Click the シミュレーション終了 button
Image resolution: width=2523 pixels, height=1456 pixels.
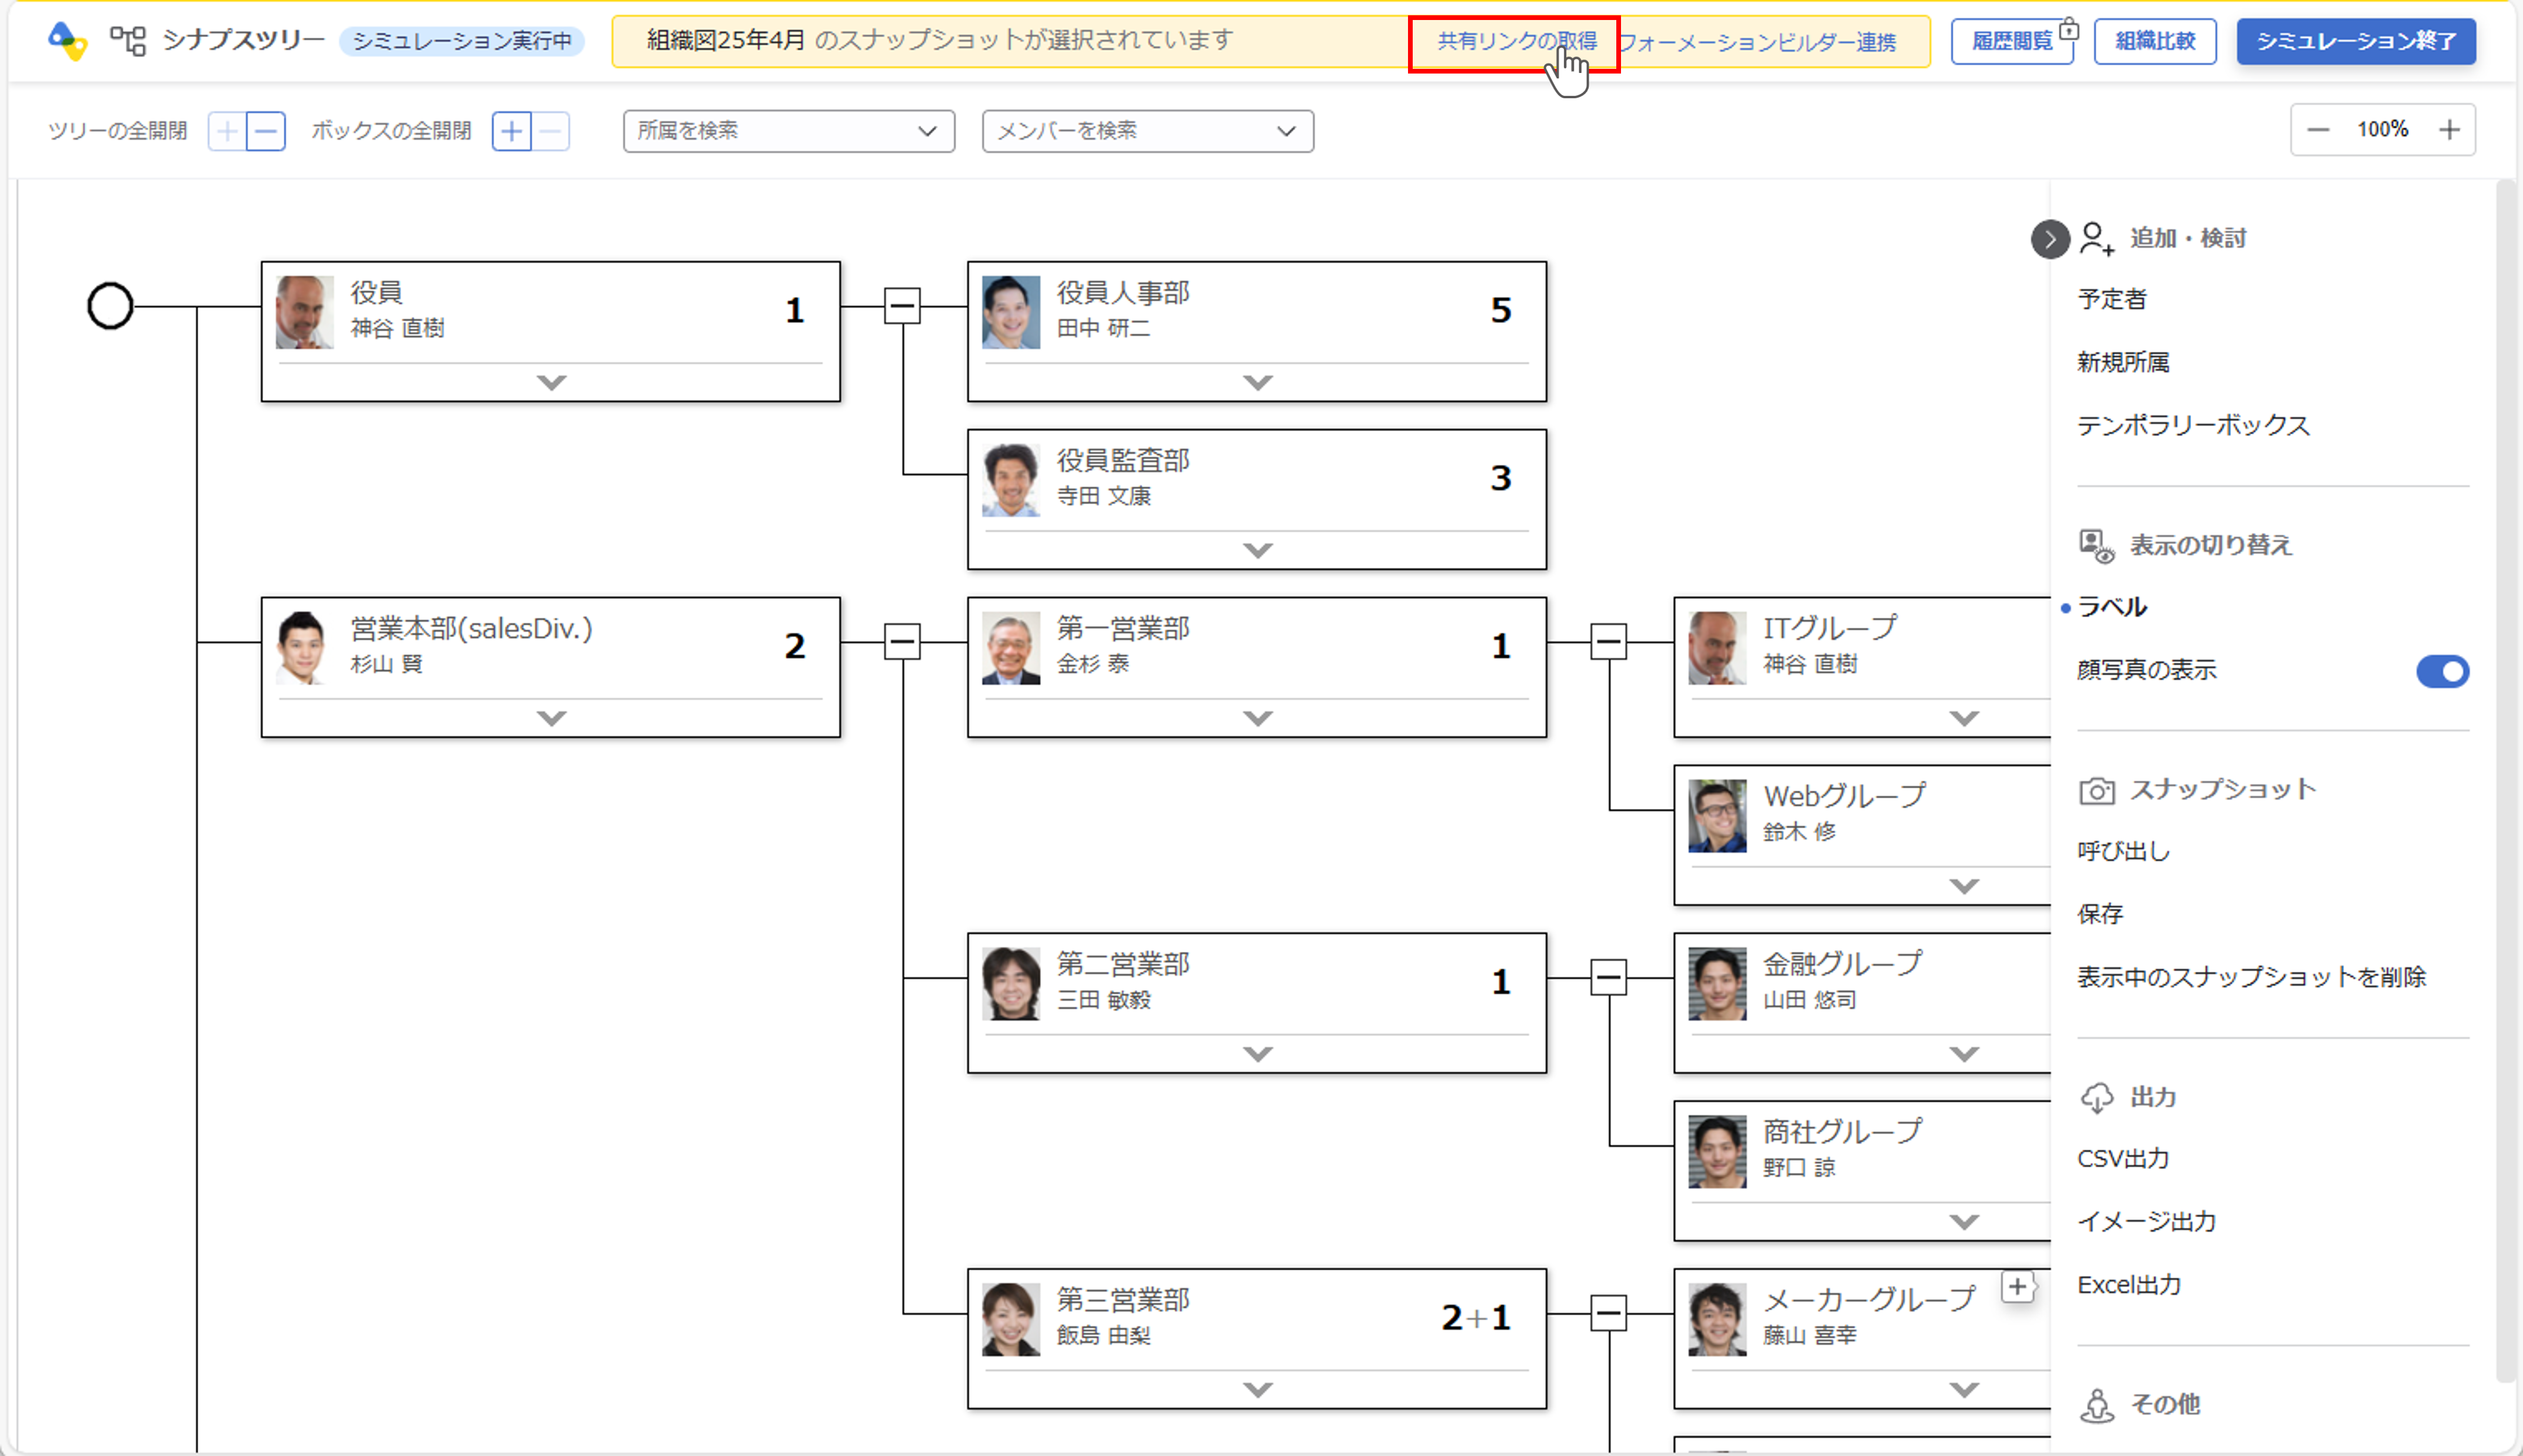(2355, 41)
